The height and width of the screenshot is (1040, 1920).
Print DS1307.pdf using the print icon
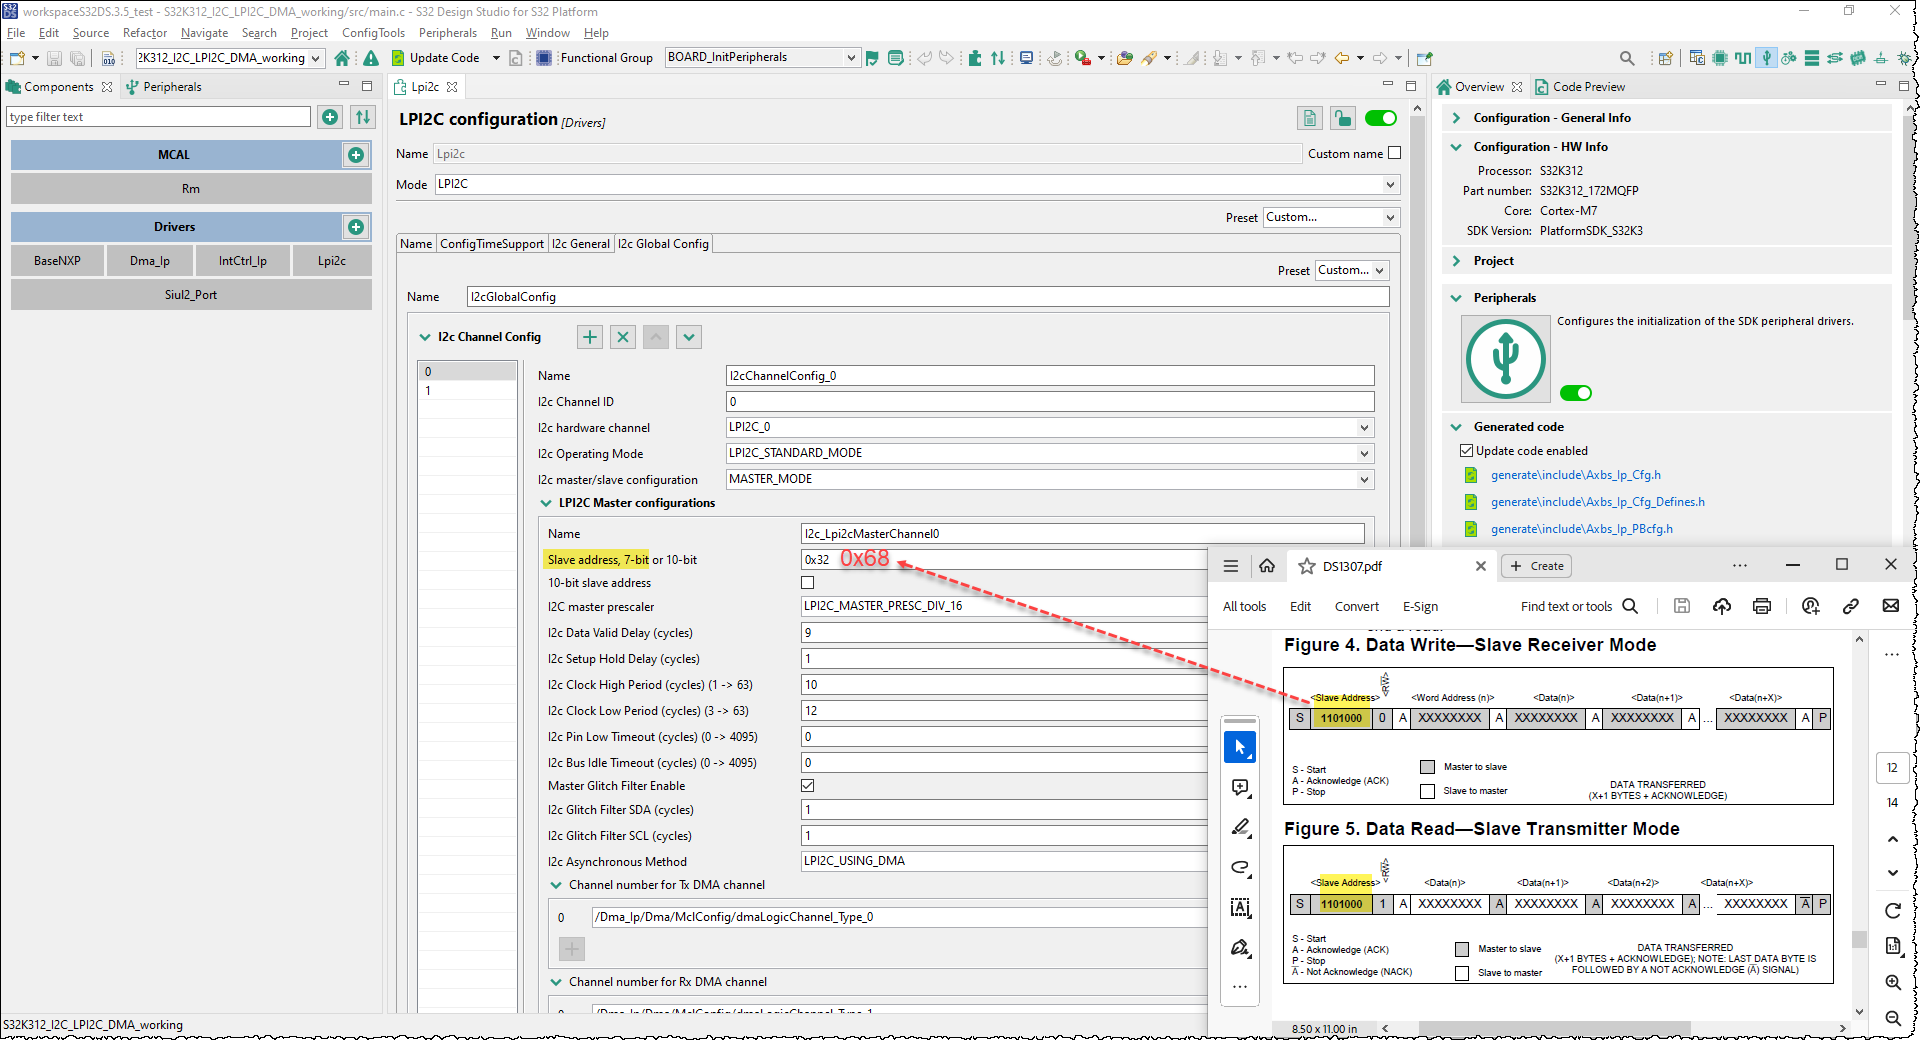point(1761,606)
